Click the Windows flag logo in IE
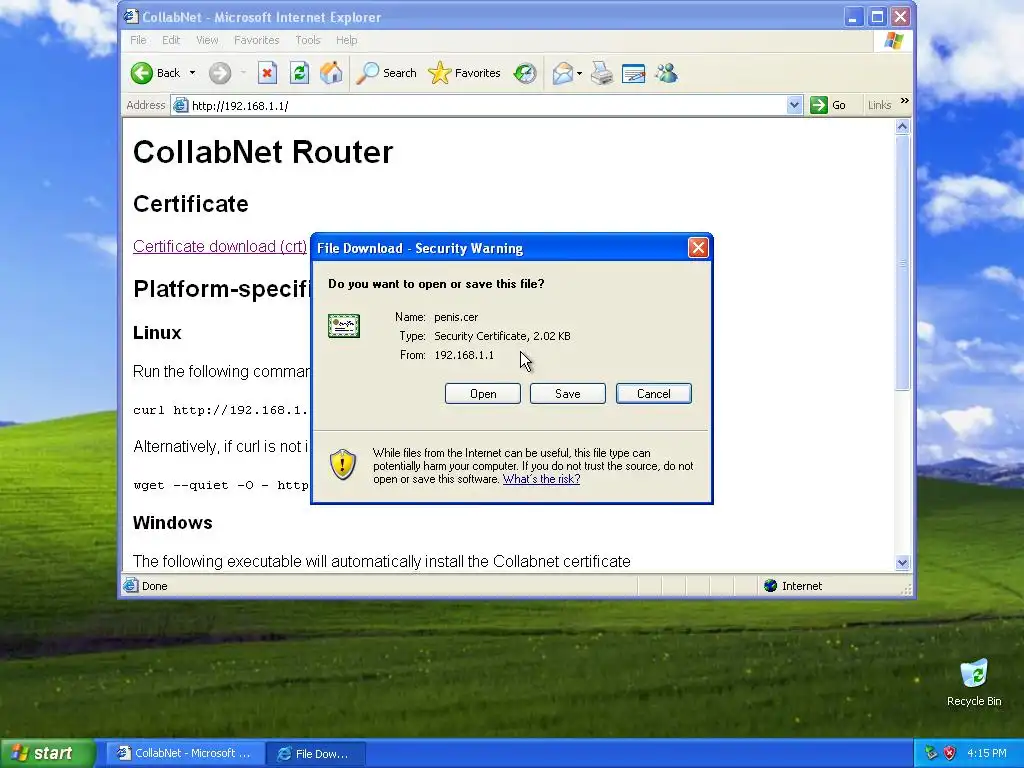 point(893,40)
